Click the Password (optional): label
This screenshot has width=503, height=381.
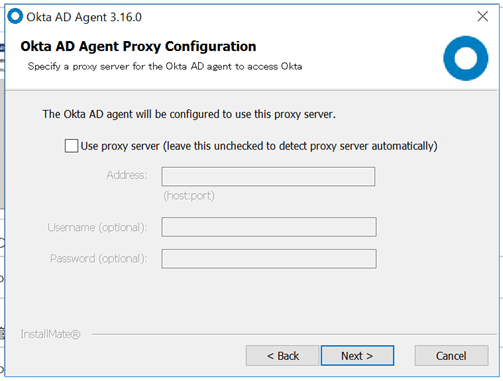[x=99, y=259]
